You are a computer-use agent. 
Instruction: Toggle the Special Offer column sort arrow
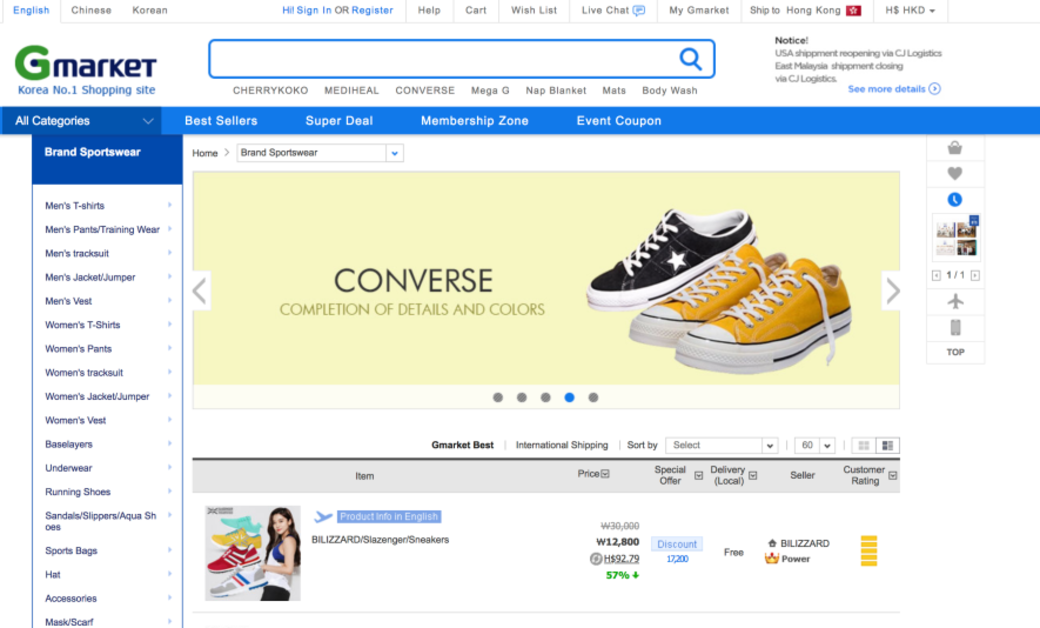pos(698,475)
